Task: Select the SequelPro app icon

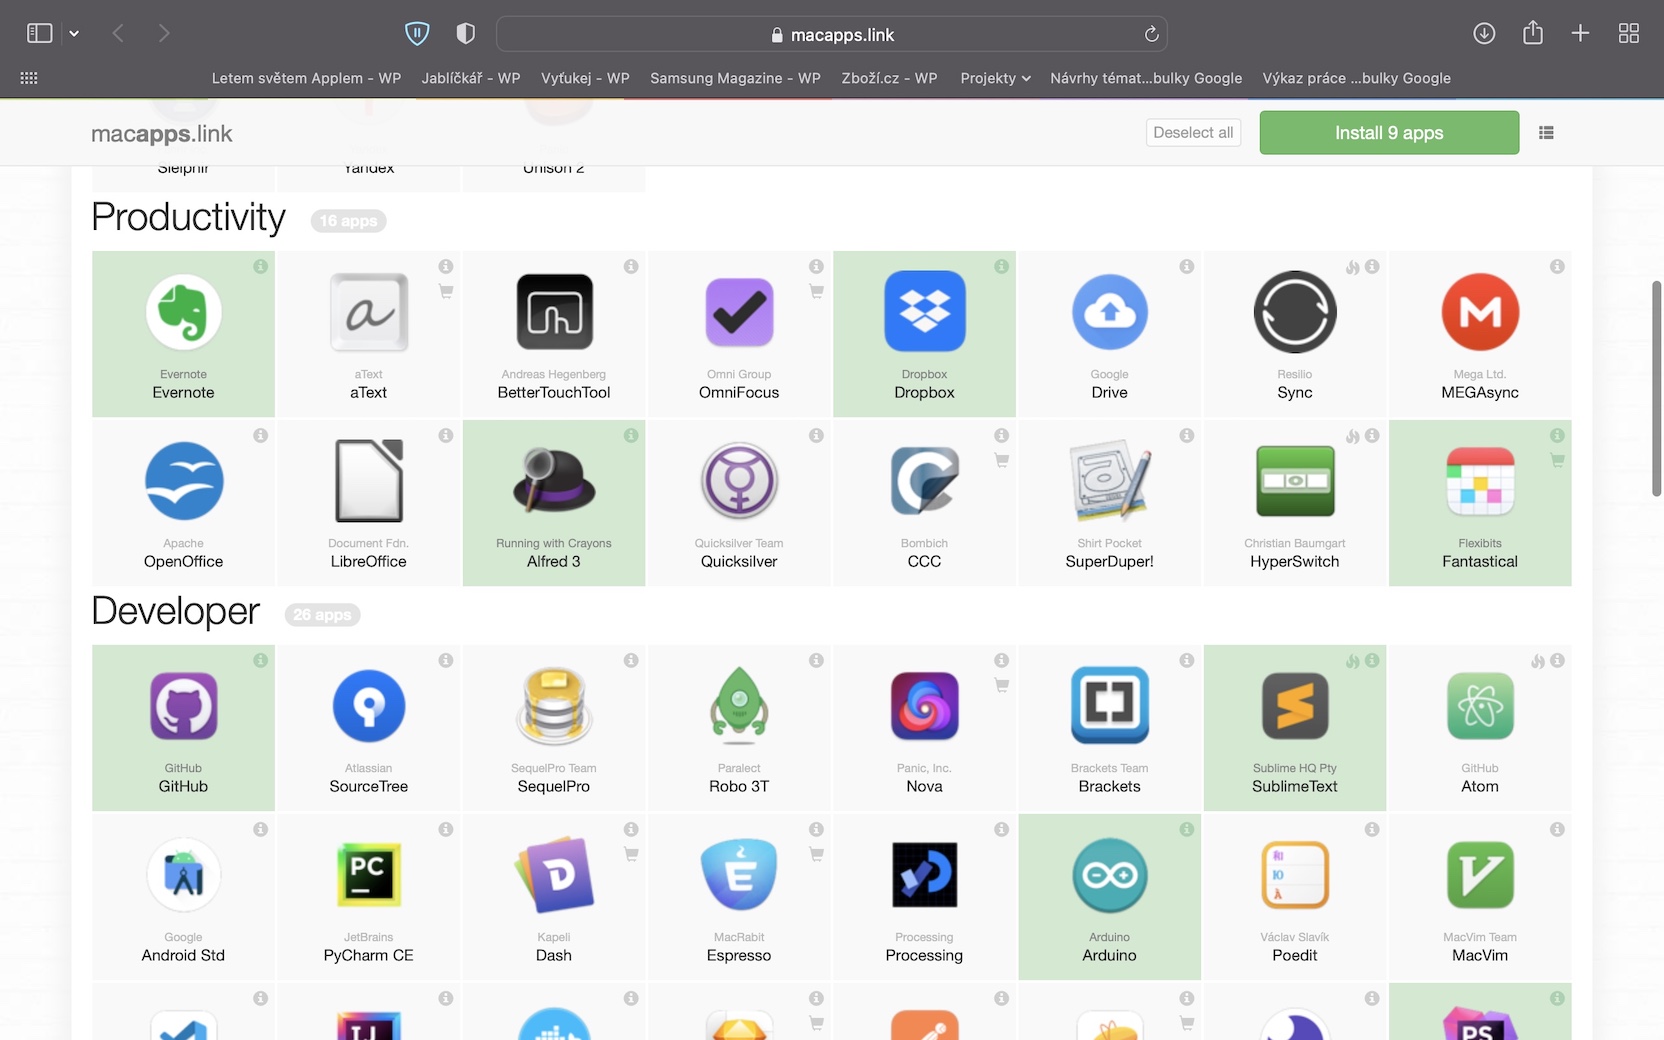Action: click(554, 706)
